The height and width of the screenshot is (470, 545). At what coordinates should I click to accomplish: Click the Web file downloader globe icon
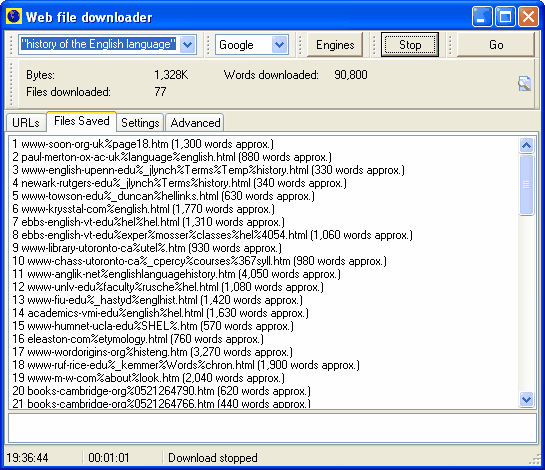(14, 16)
